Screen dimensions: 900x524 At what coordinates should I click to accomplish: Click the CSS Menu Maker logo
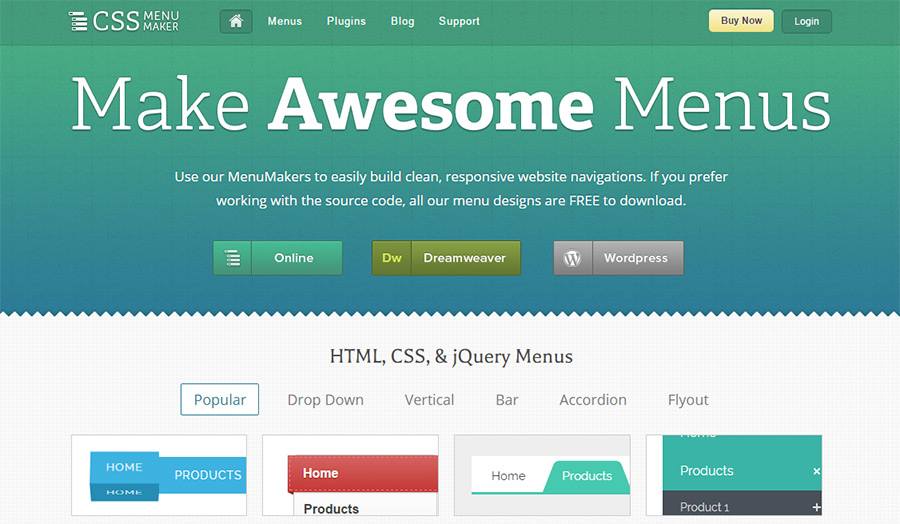[124, 21]
